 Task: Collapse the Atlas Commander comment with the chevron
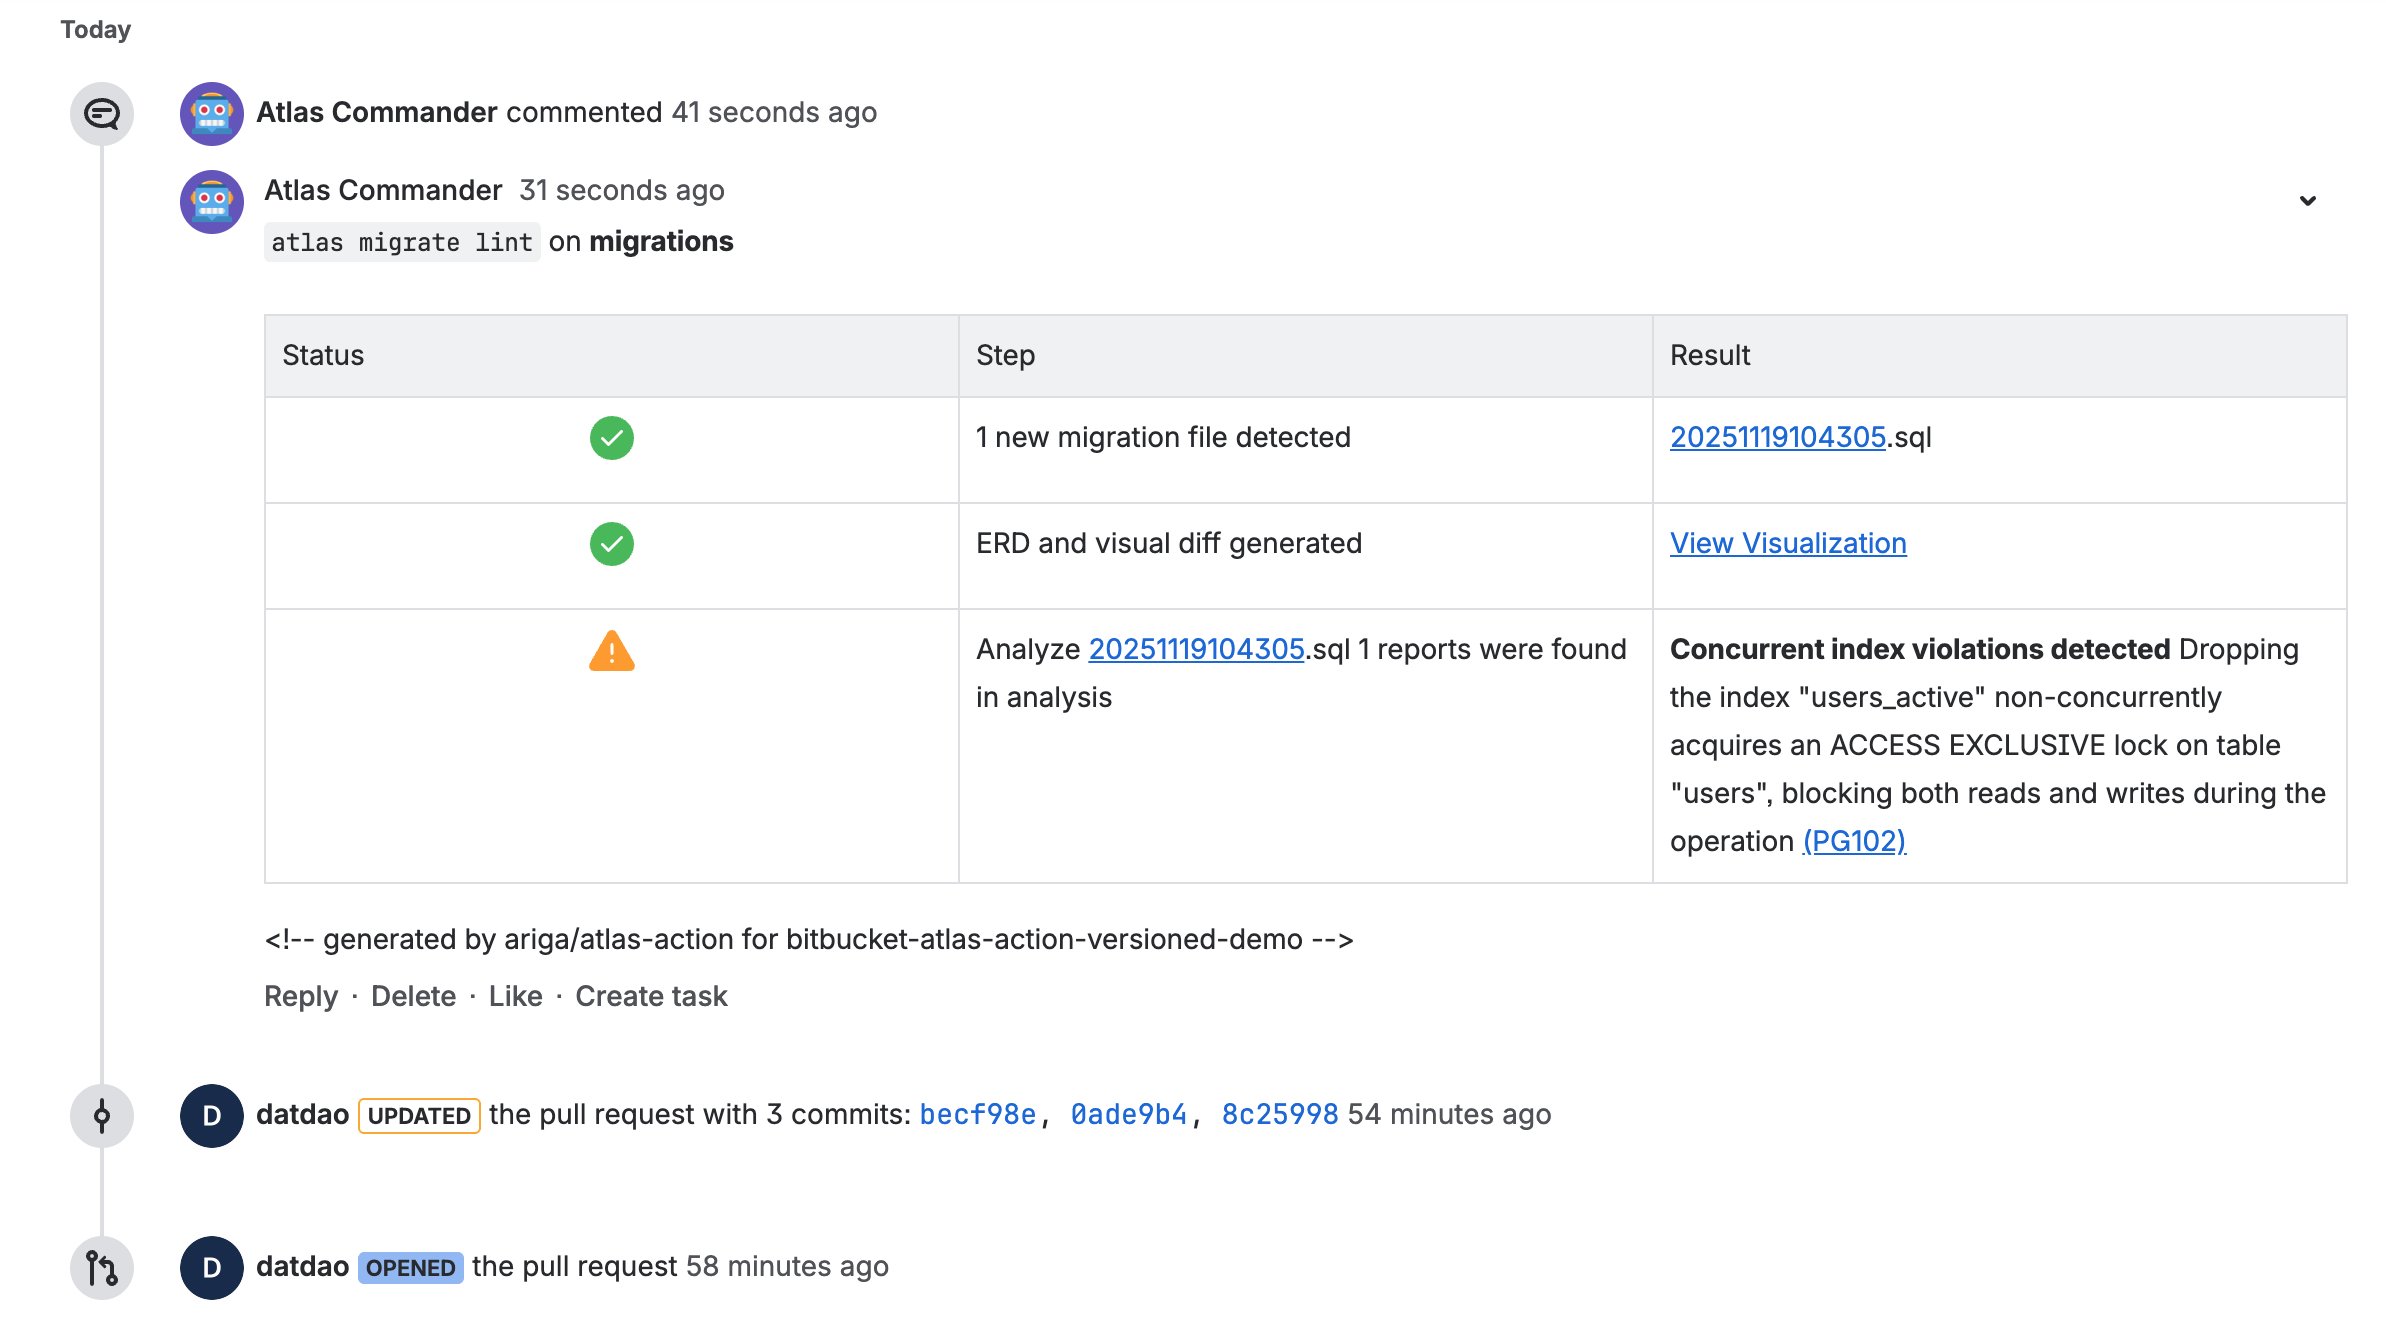click(2308, 200)
